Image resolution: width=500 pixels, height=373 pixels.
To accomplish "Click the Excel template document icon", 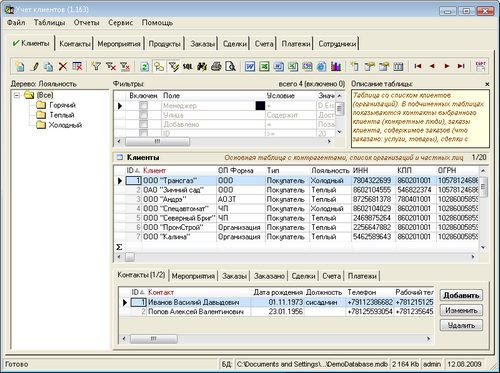I will tap(293, 66).
